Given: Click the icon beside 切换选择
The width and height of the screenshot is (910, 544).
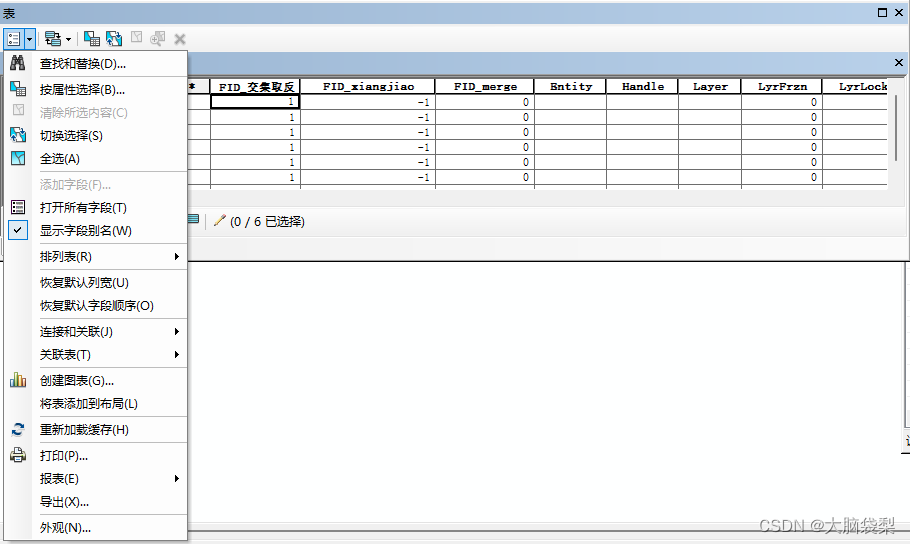Looking at the screenshot, I should (x=18, y=135).
